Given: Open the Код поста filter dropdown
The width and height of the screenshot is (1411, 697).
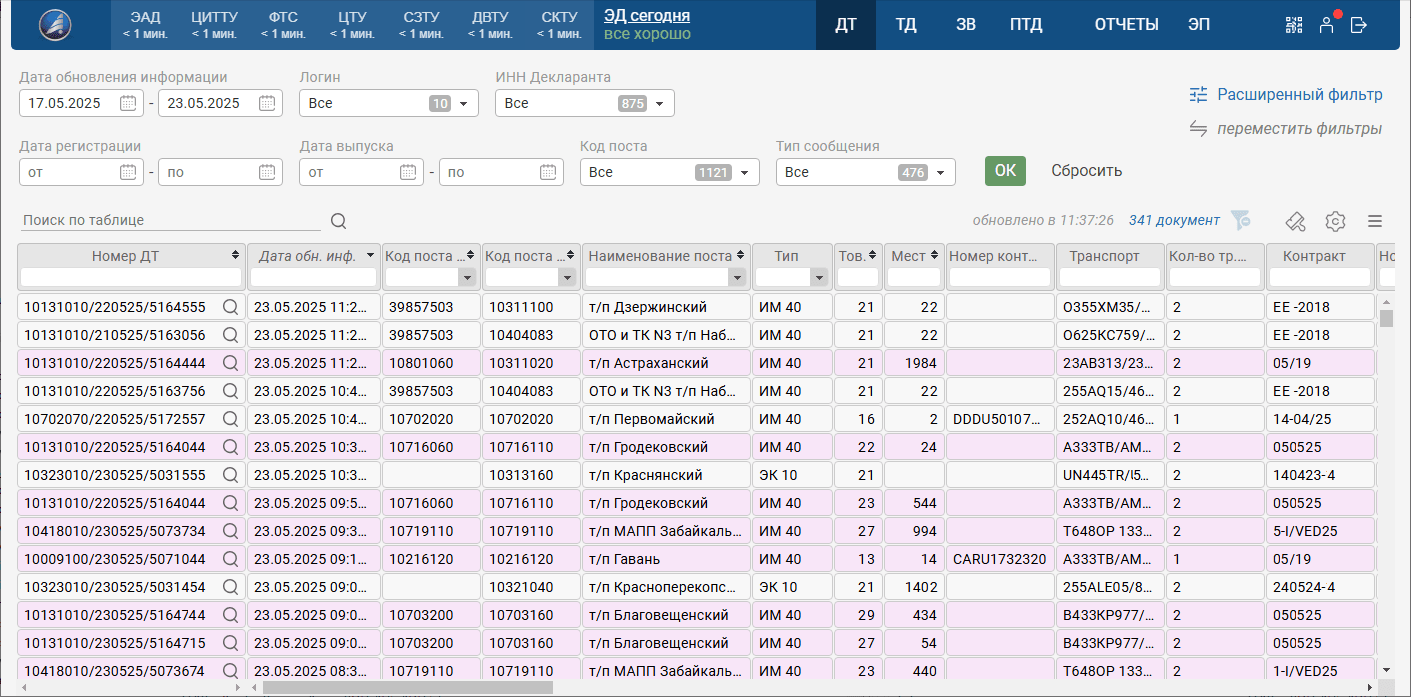Looking at the screenshot, I should [x=744, y=172].
